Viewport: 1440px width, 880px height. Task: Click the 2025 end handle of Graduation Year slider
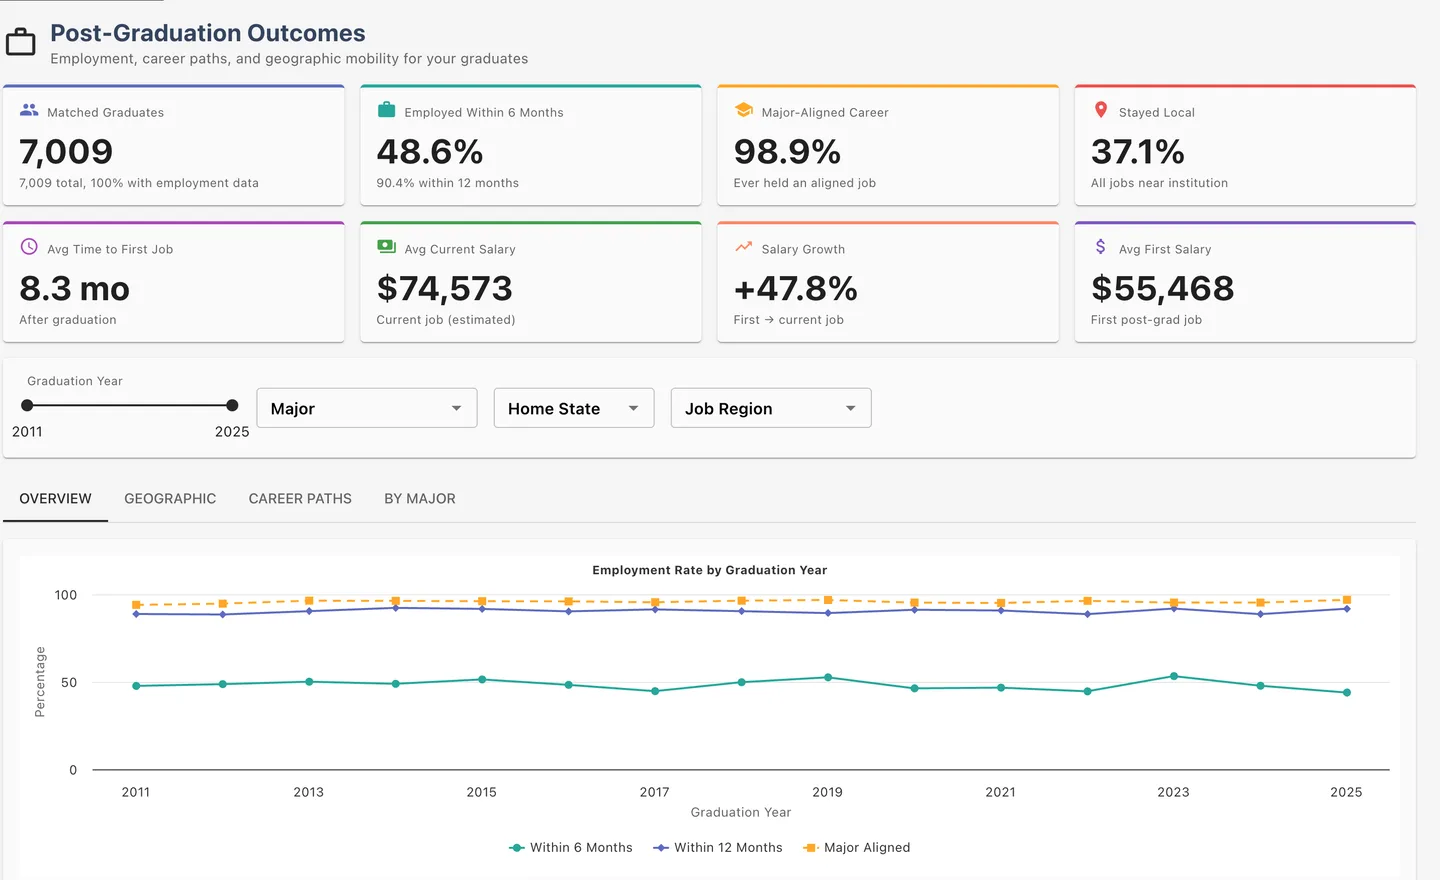[232, 405]
